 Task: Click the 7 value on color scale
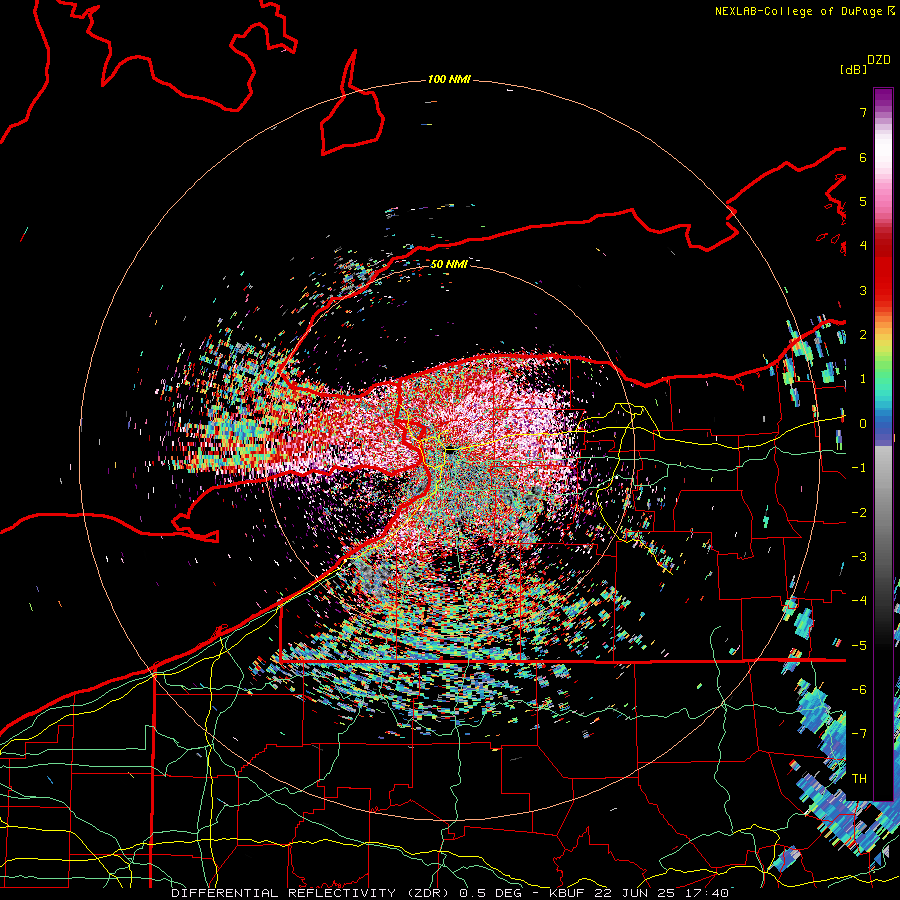click(863, 112)
